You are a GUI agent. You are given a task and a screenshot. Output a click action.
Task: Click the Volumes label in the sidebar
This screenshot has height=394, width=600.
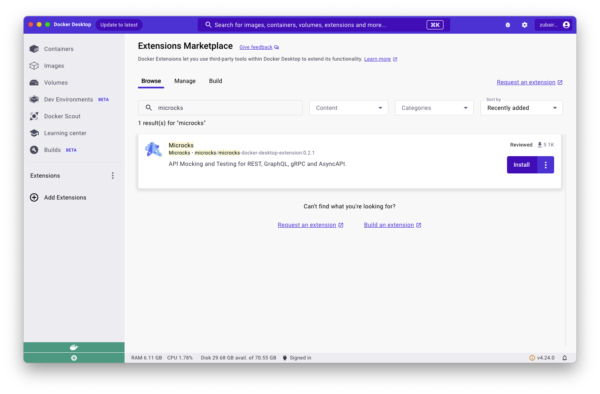point(56,83)
